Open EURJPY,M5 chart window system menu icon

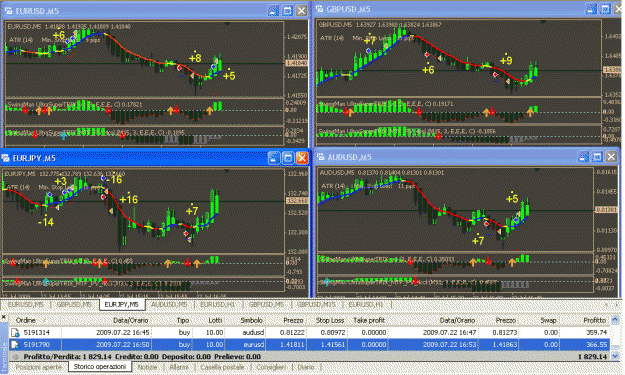(6, 158)
